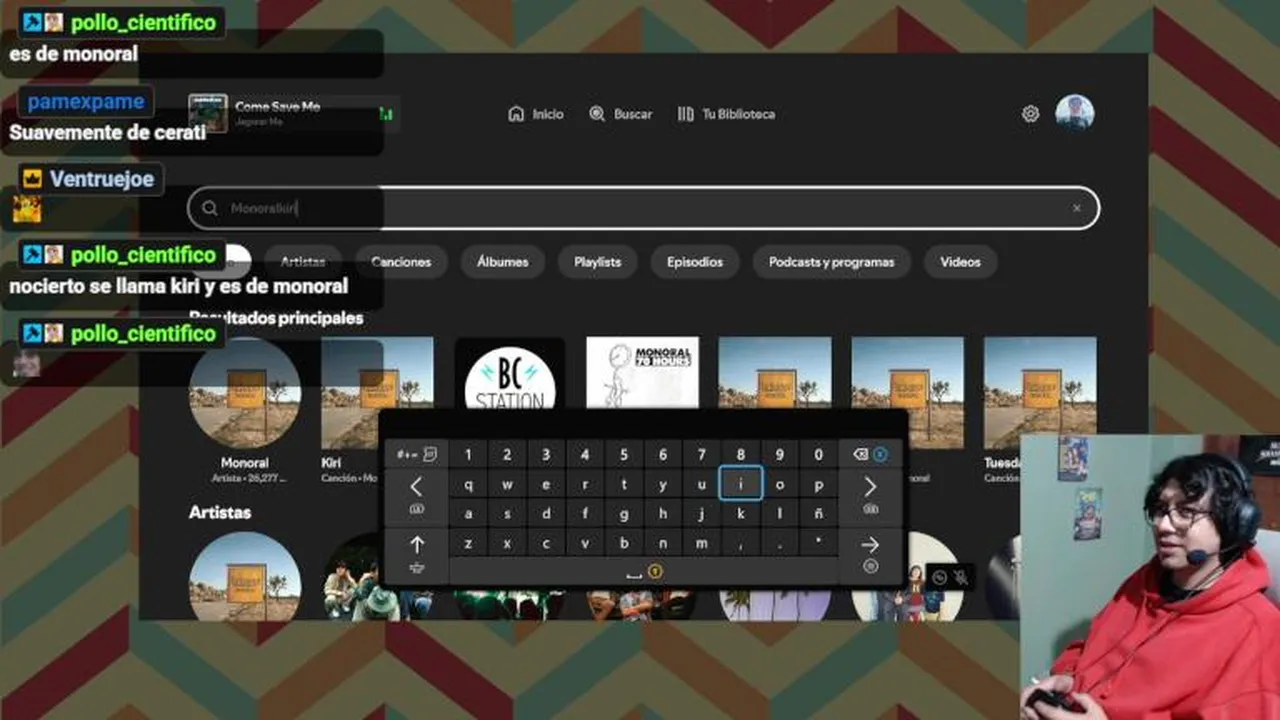This screenshot has width=1280, height=720.
Task: Tap the left cursor arrow key on keyboard
Action: (416, 495)
